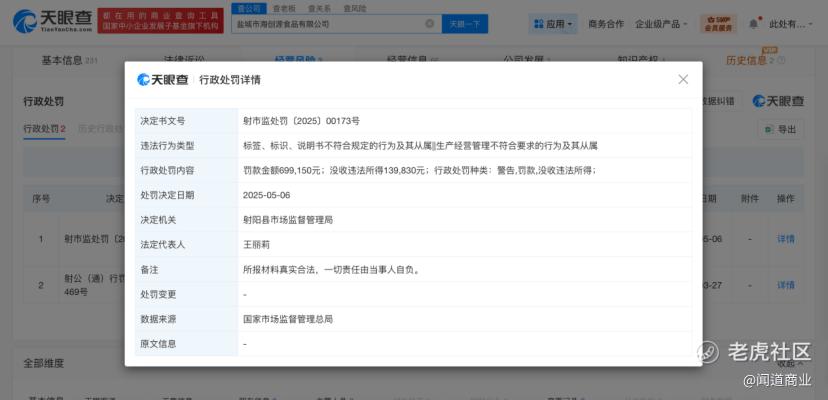Click the 数据纠错 link
828x400 pixels.
[x=718, y=101]
